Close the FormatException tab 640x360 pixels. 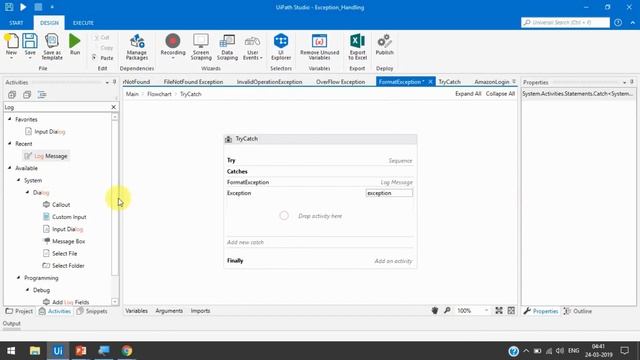[430, 82]
